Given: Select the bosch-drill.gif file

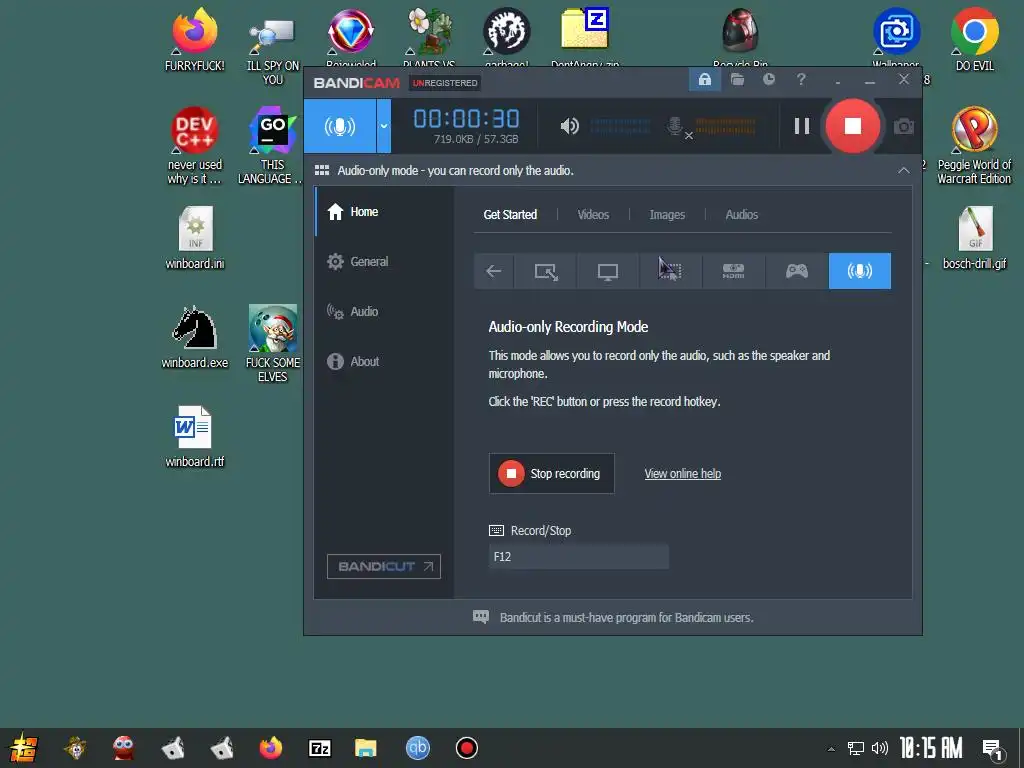Looking at the screenshot, I should tap(974, 238).
